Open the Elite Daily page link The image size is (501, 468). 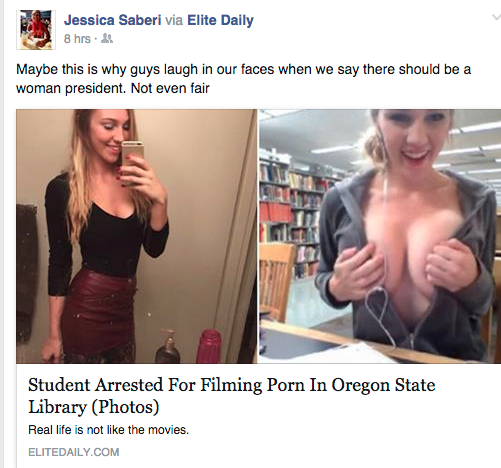tap(220, 20)
